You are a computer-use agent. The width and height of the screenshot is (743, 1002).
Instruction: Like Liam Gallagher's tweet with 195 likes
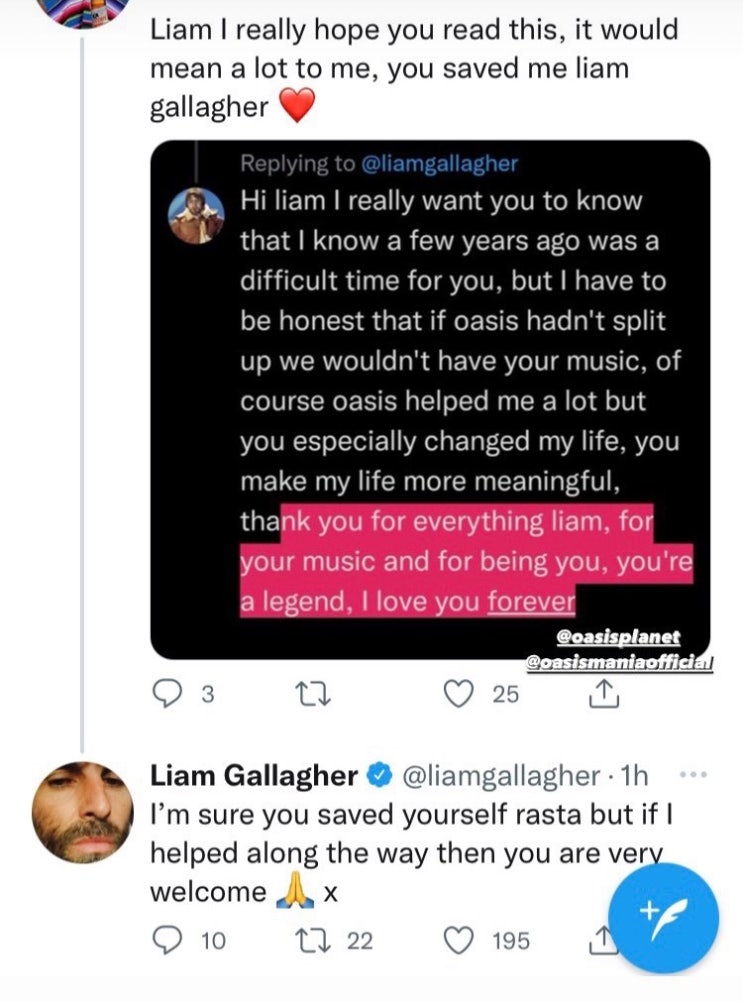click(457, 940)
